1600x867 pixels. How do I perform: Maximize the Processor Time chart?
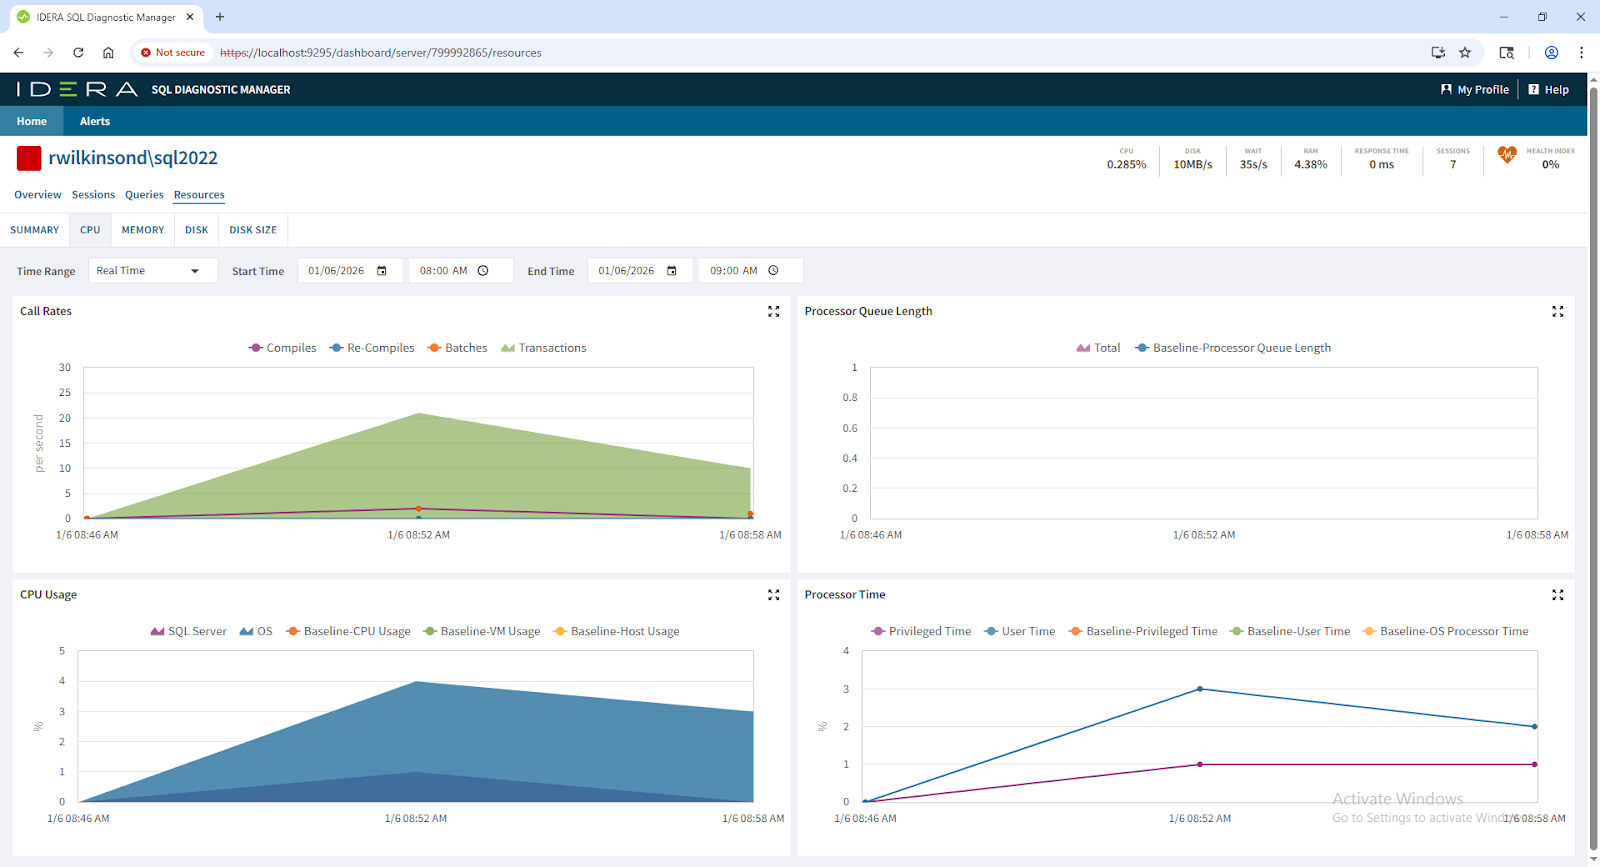pyautogui.click(x=1557, y=595)
